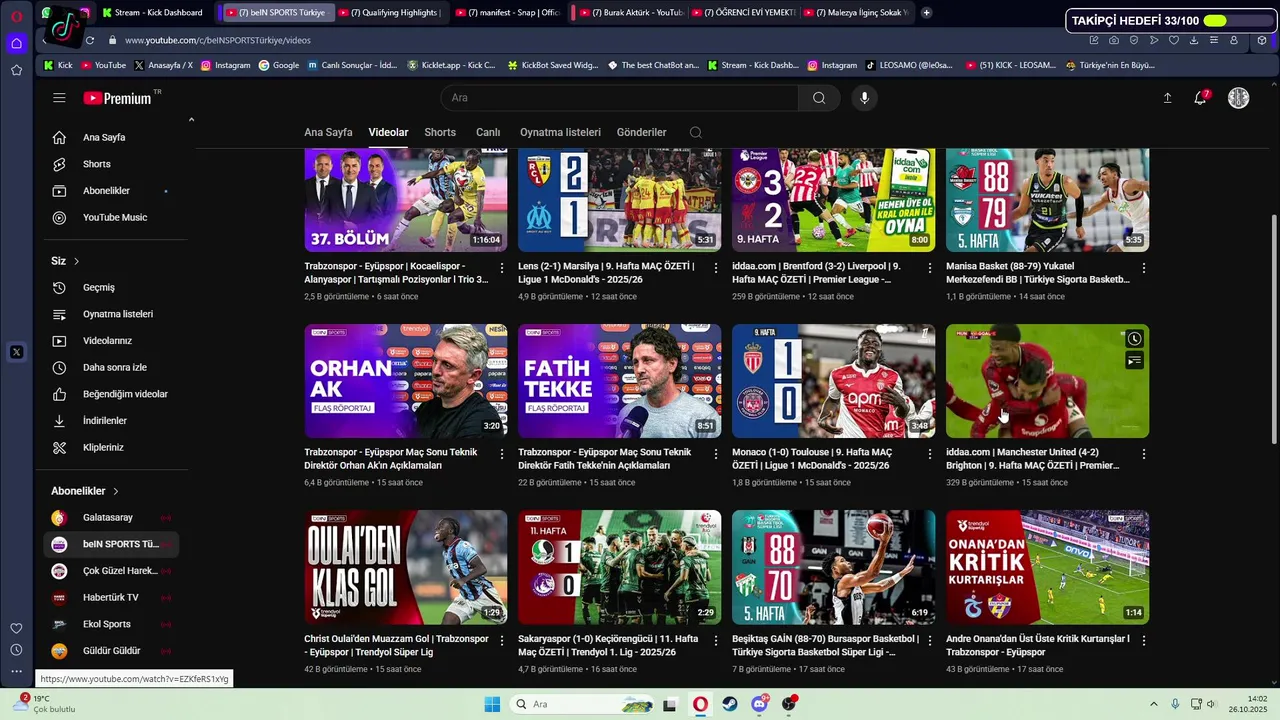Open the upload/create icon in the header
Screen dimensions: 1280x720
[1167, 98]
